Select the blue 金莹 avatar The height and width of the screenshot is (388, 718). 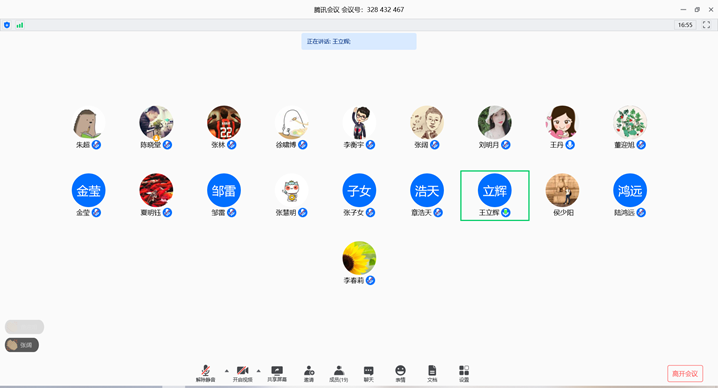88,190
